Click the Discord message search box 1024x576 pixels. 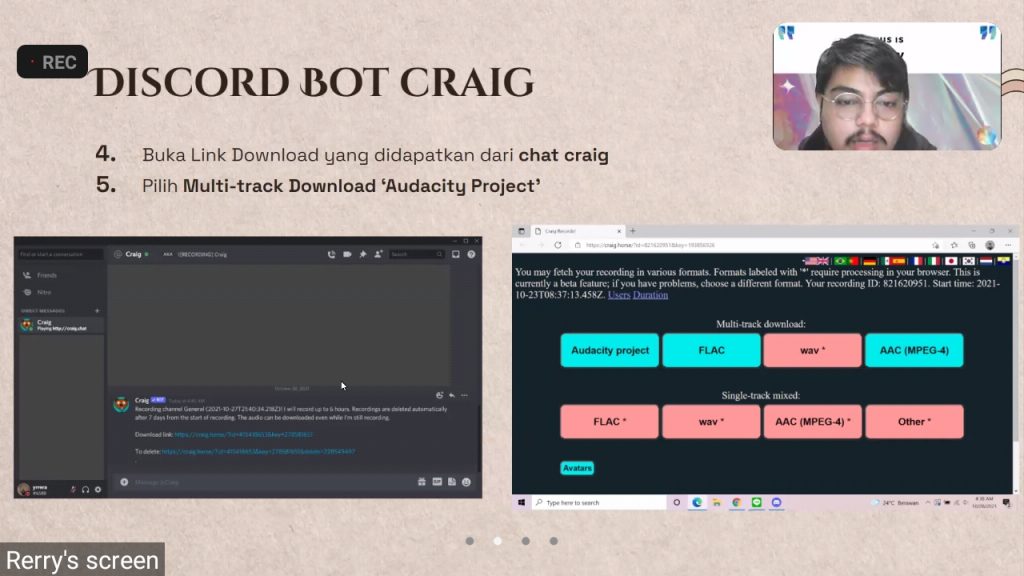tap(417, 254)
